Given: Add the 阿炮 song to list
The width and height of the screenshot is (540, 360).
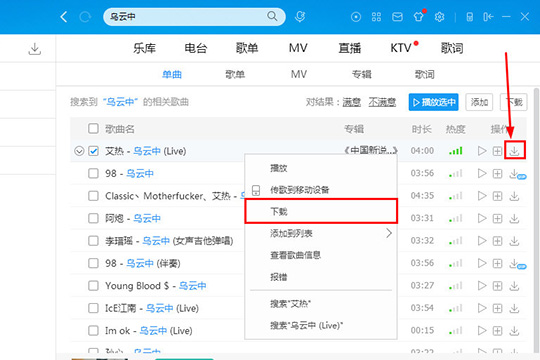Looking at the screenshot, I should click(x=497, y=218).
